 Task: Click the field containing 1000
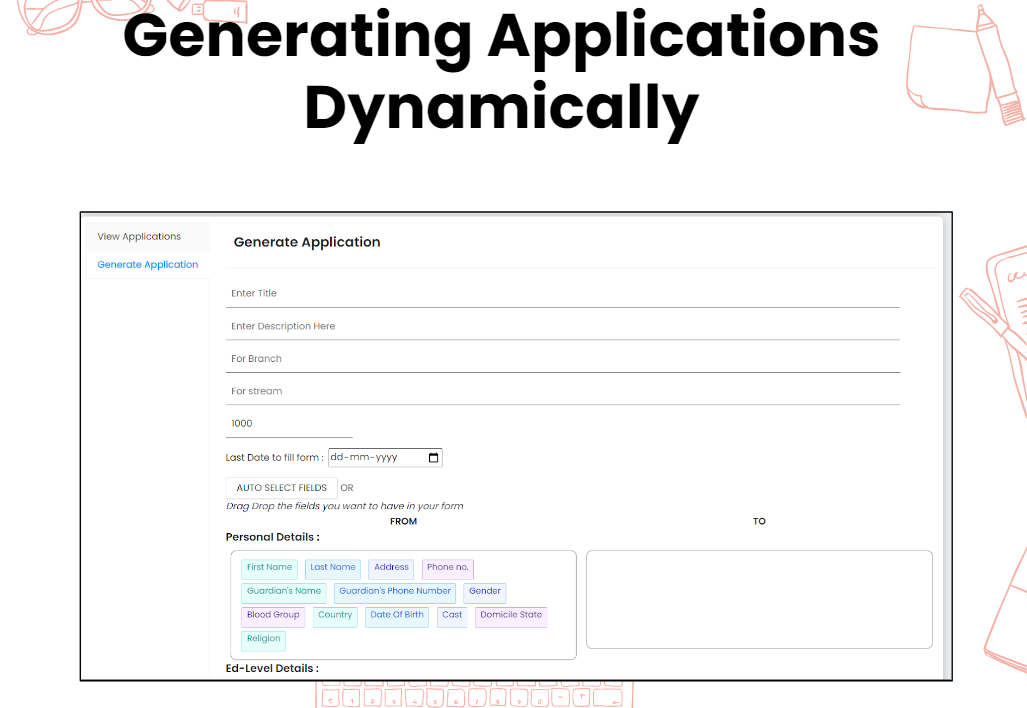click(x=289, y=424)
